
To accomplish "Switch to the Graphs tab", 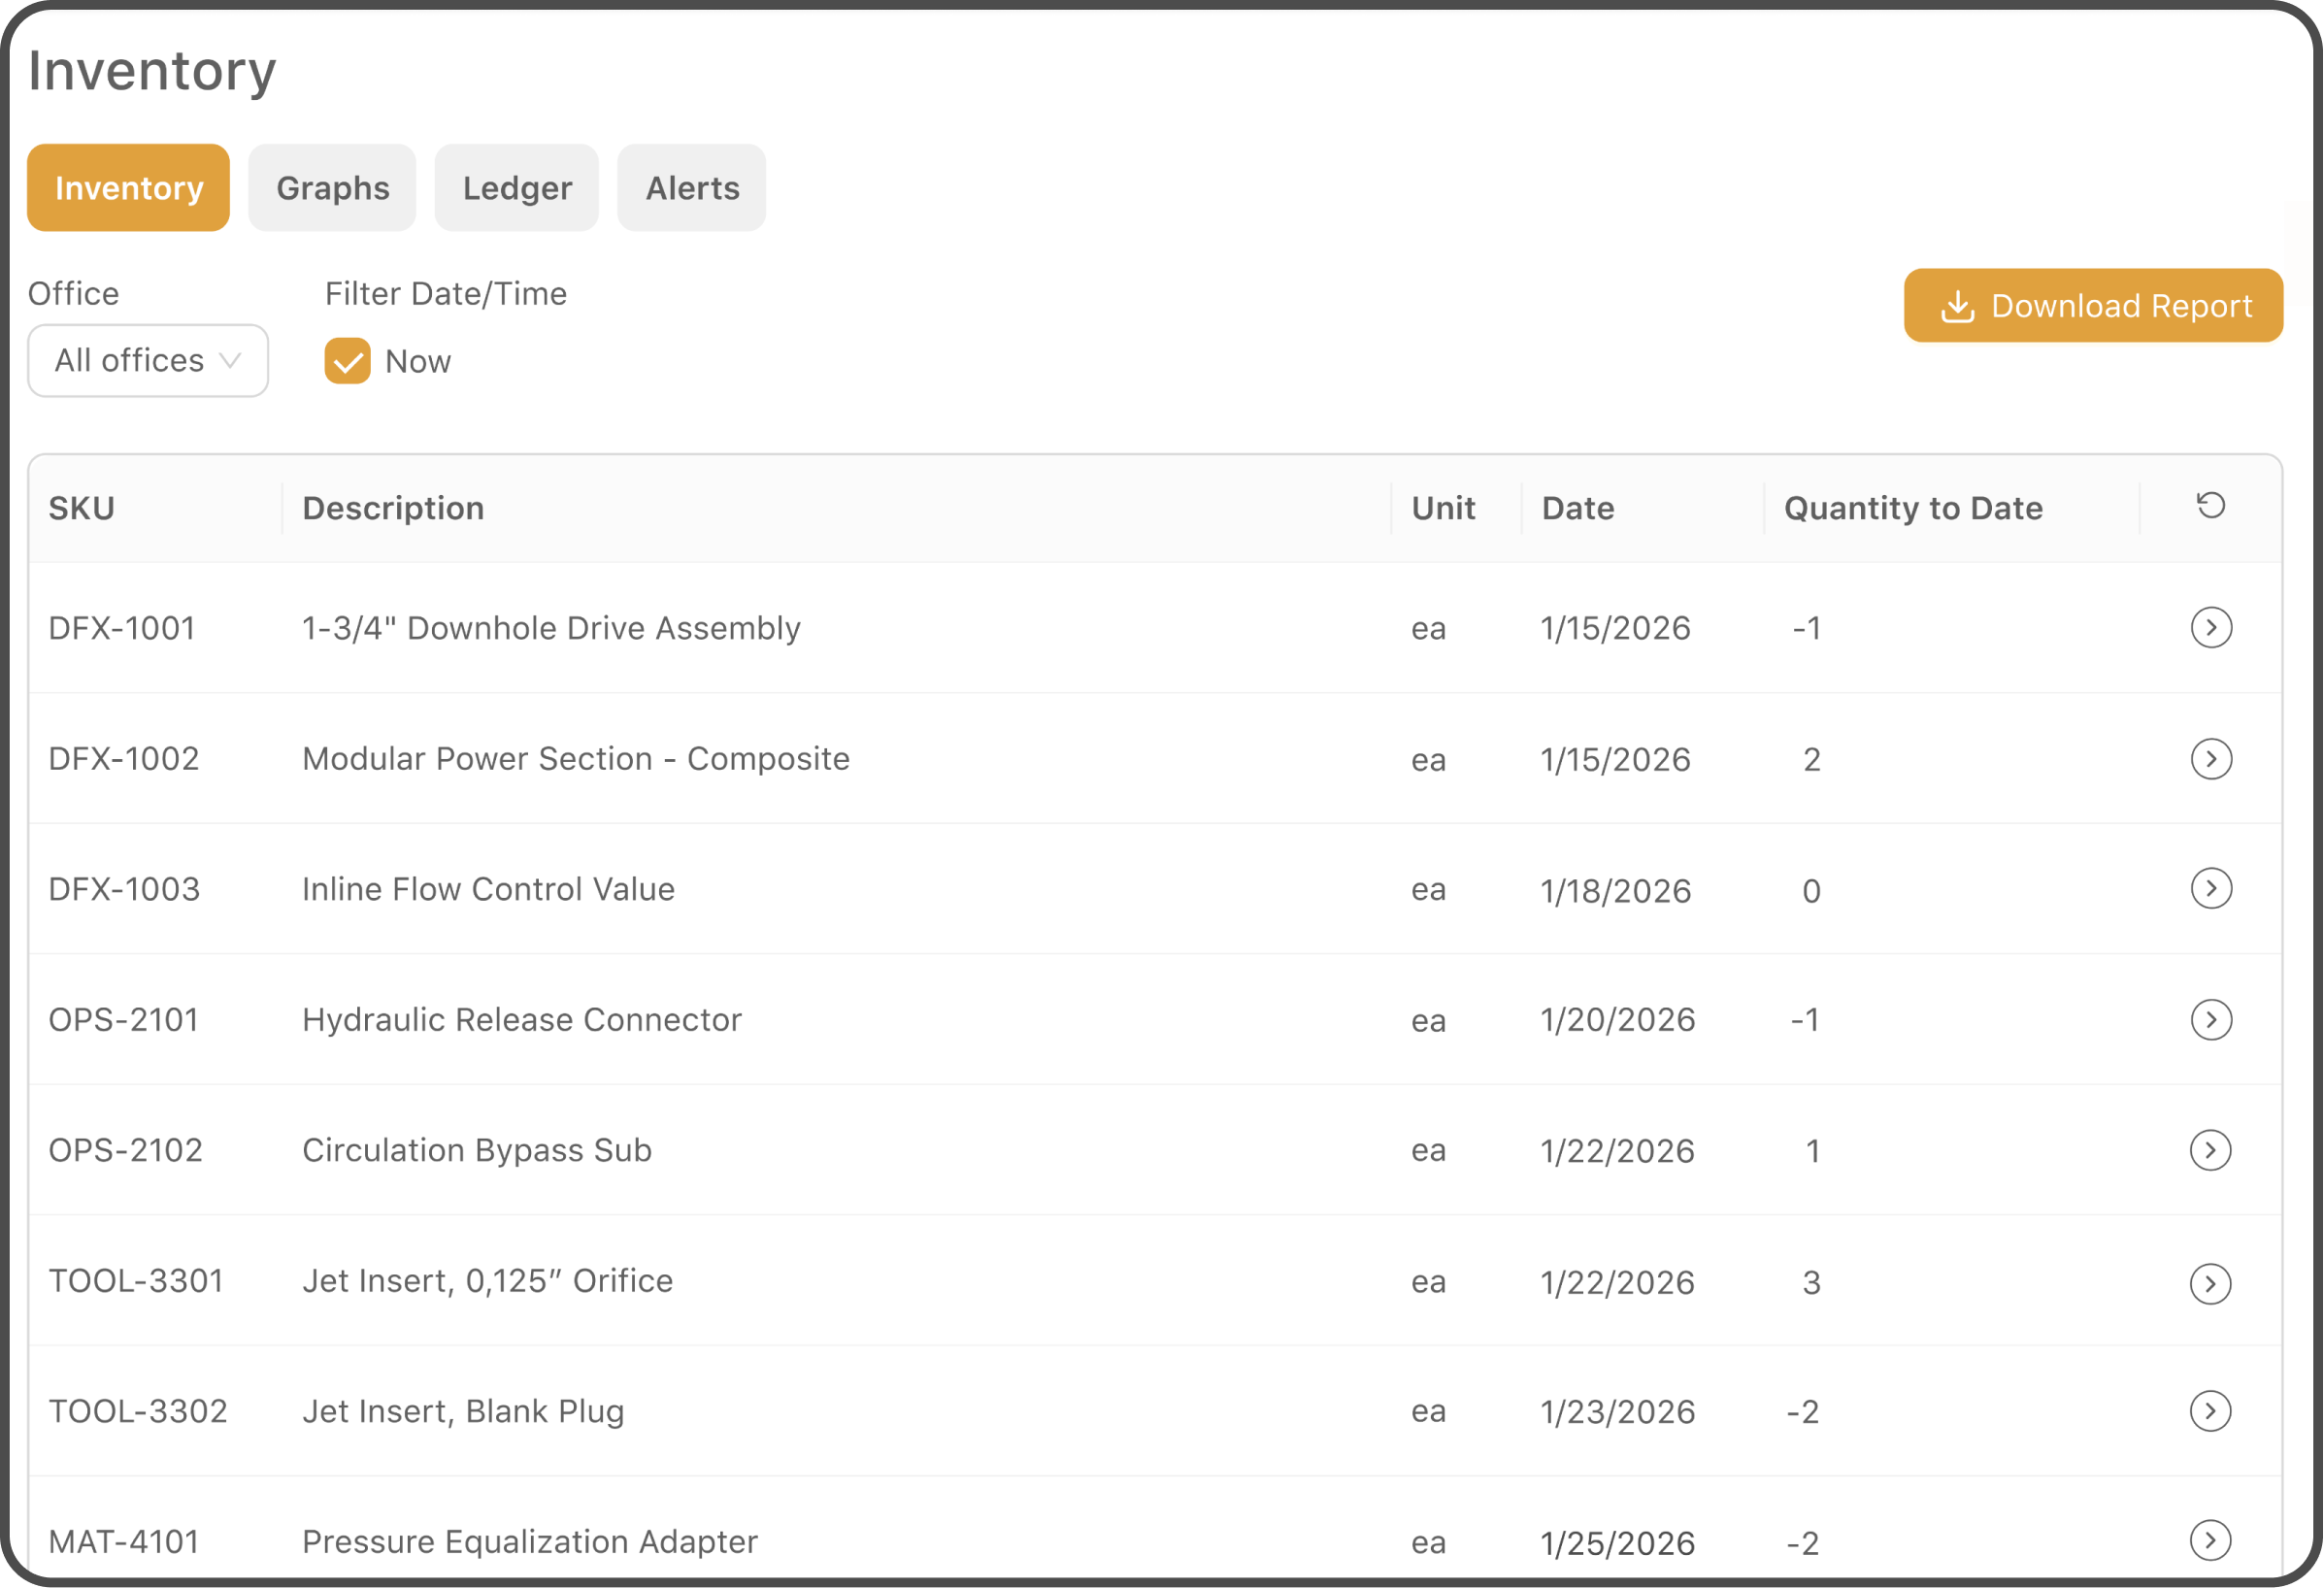I will 332,187.
